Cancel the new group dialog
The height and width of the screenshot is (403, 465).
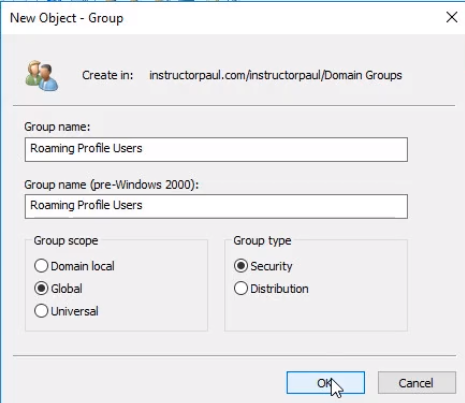pos(417,383)
